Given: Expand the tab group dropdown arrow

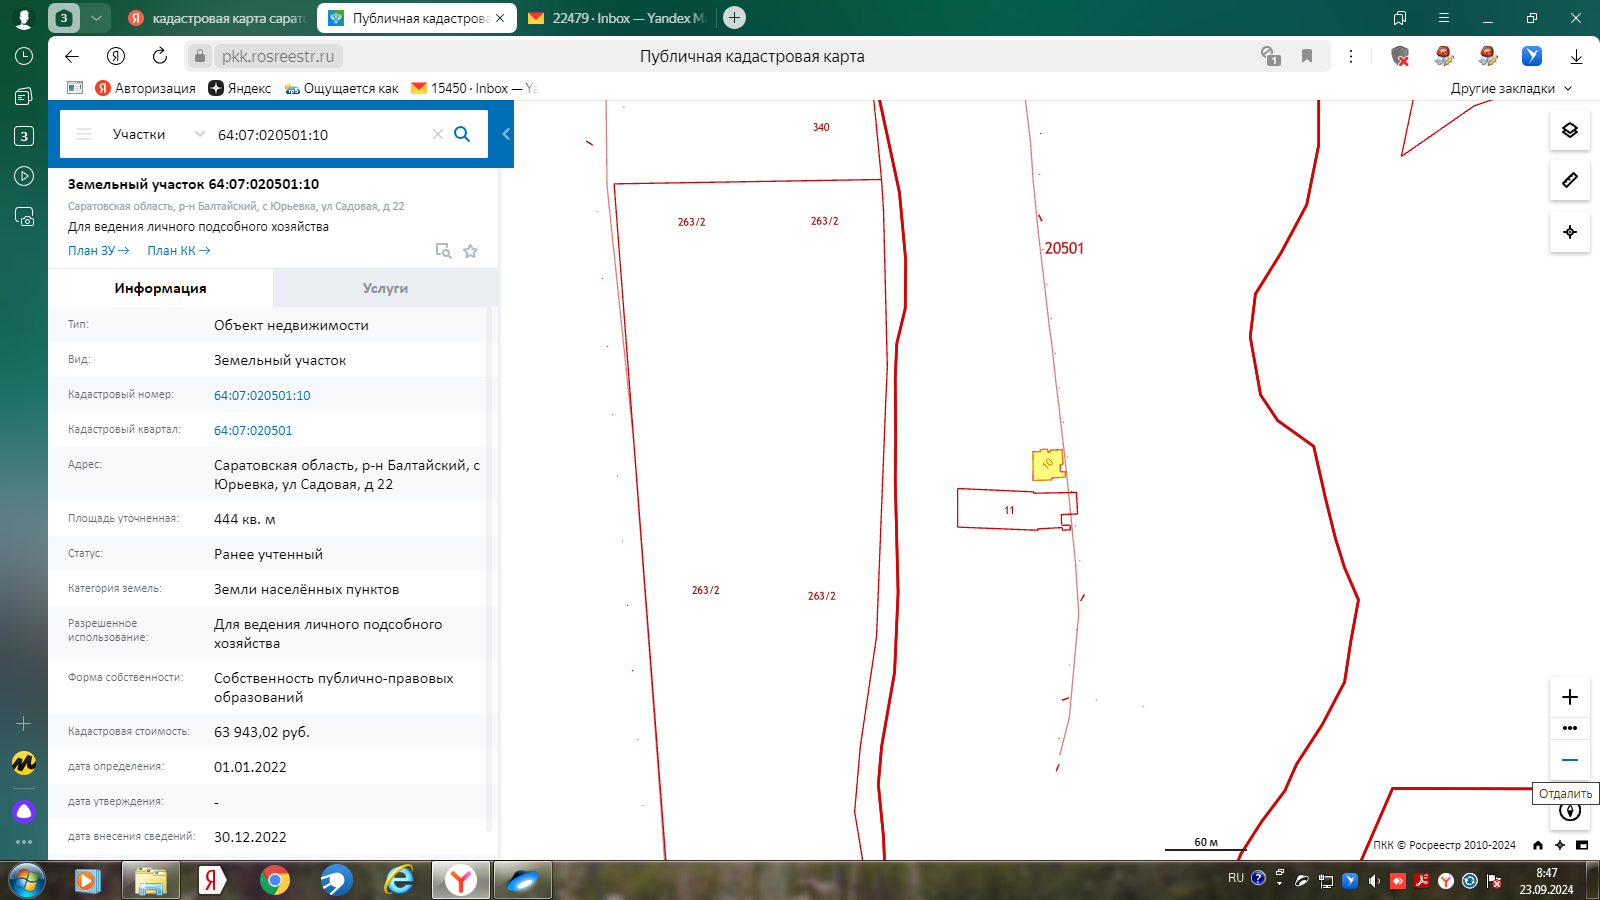Looking at the screenshot, I should pos(96,18).
